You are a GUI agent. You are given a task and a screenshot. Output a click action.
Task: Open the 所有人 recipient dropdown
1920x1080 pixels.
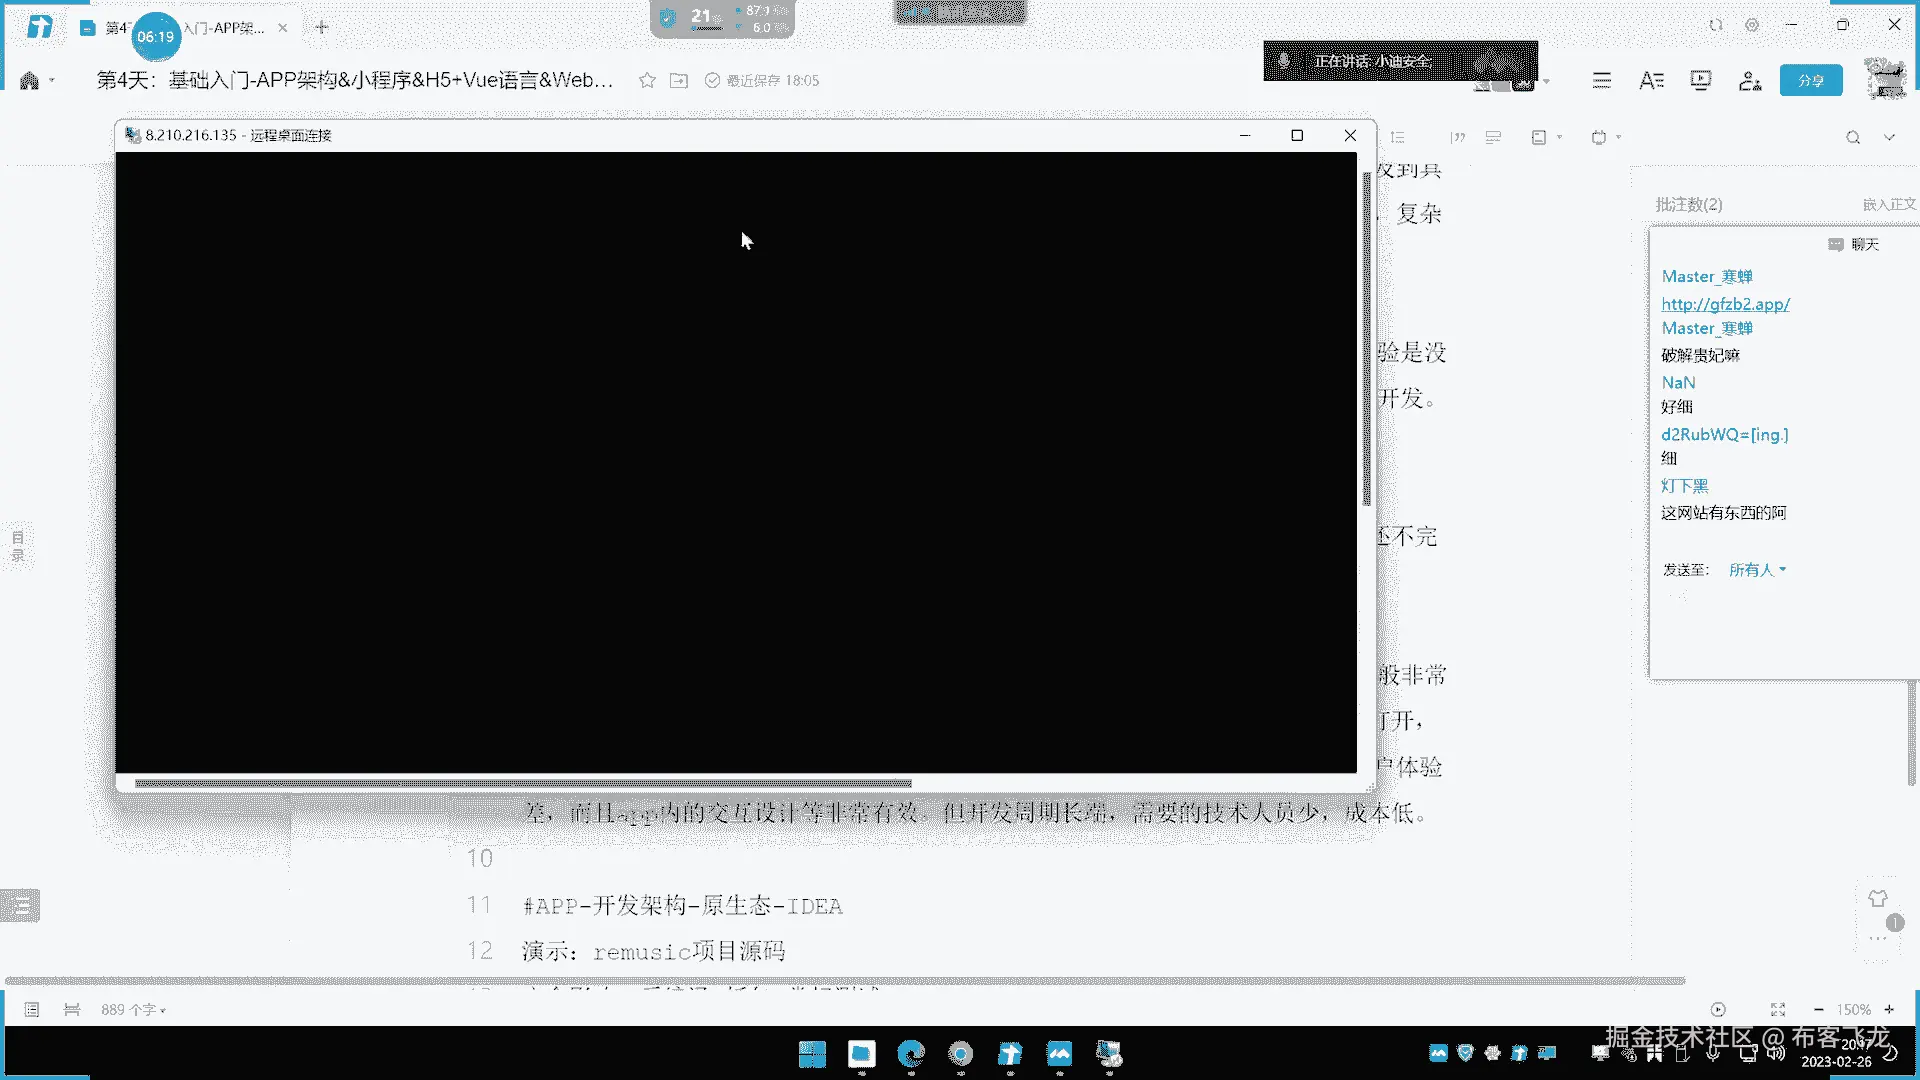1757,570
